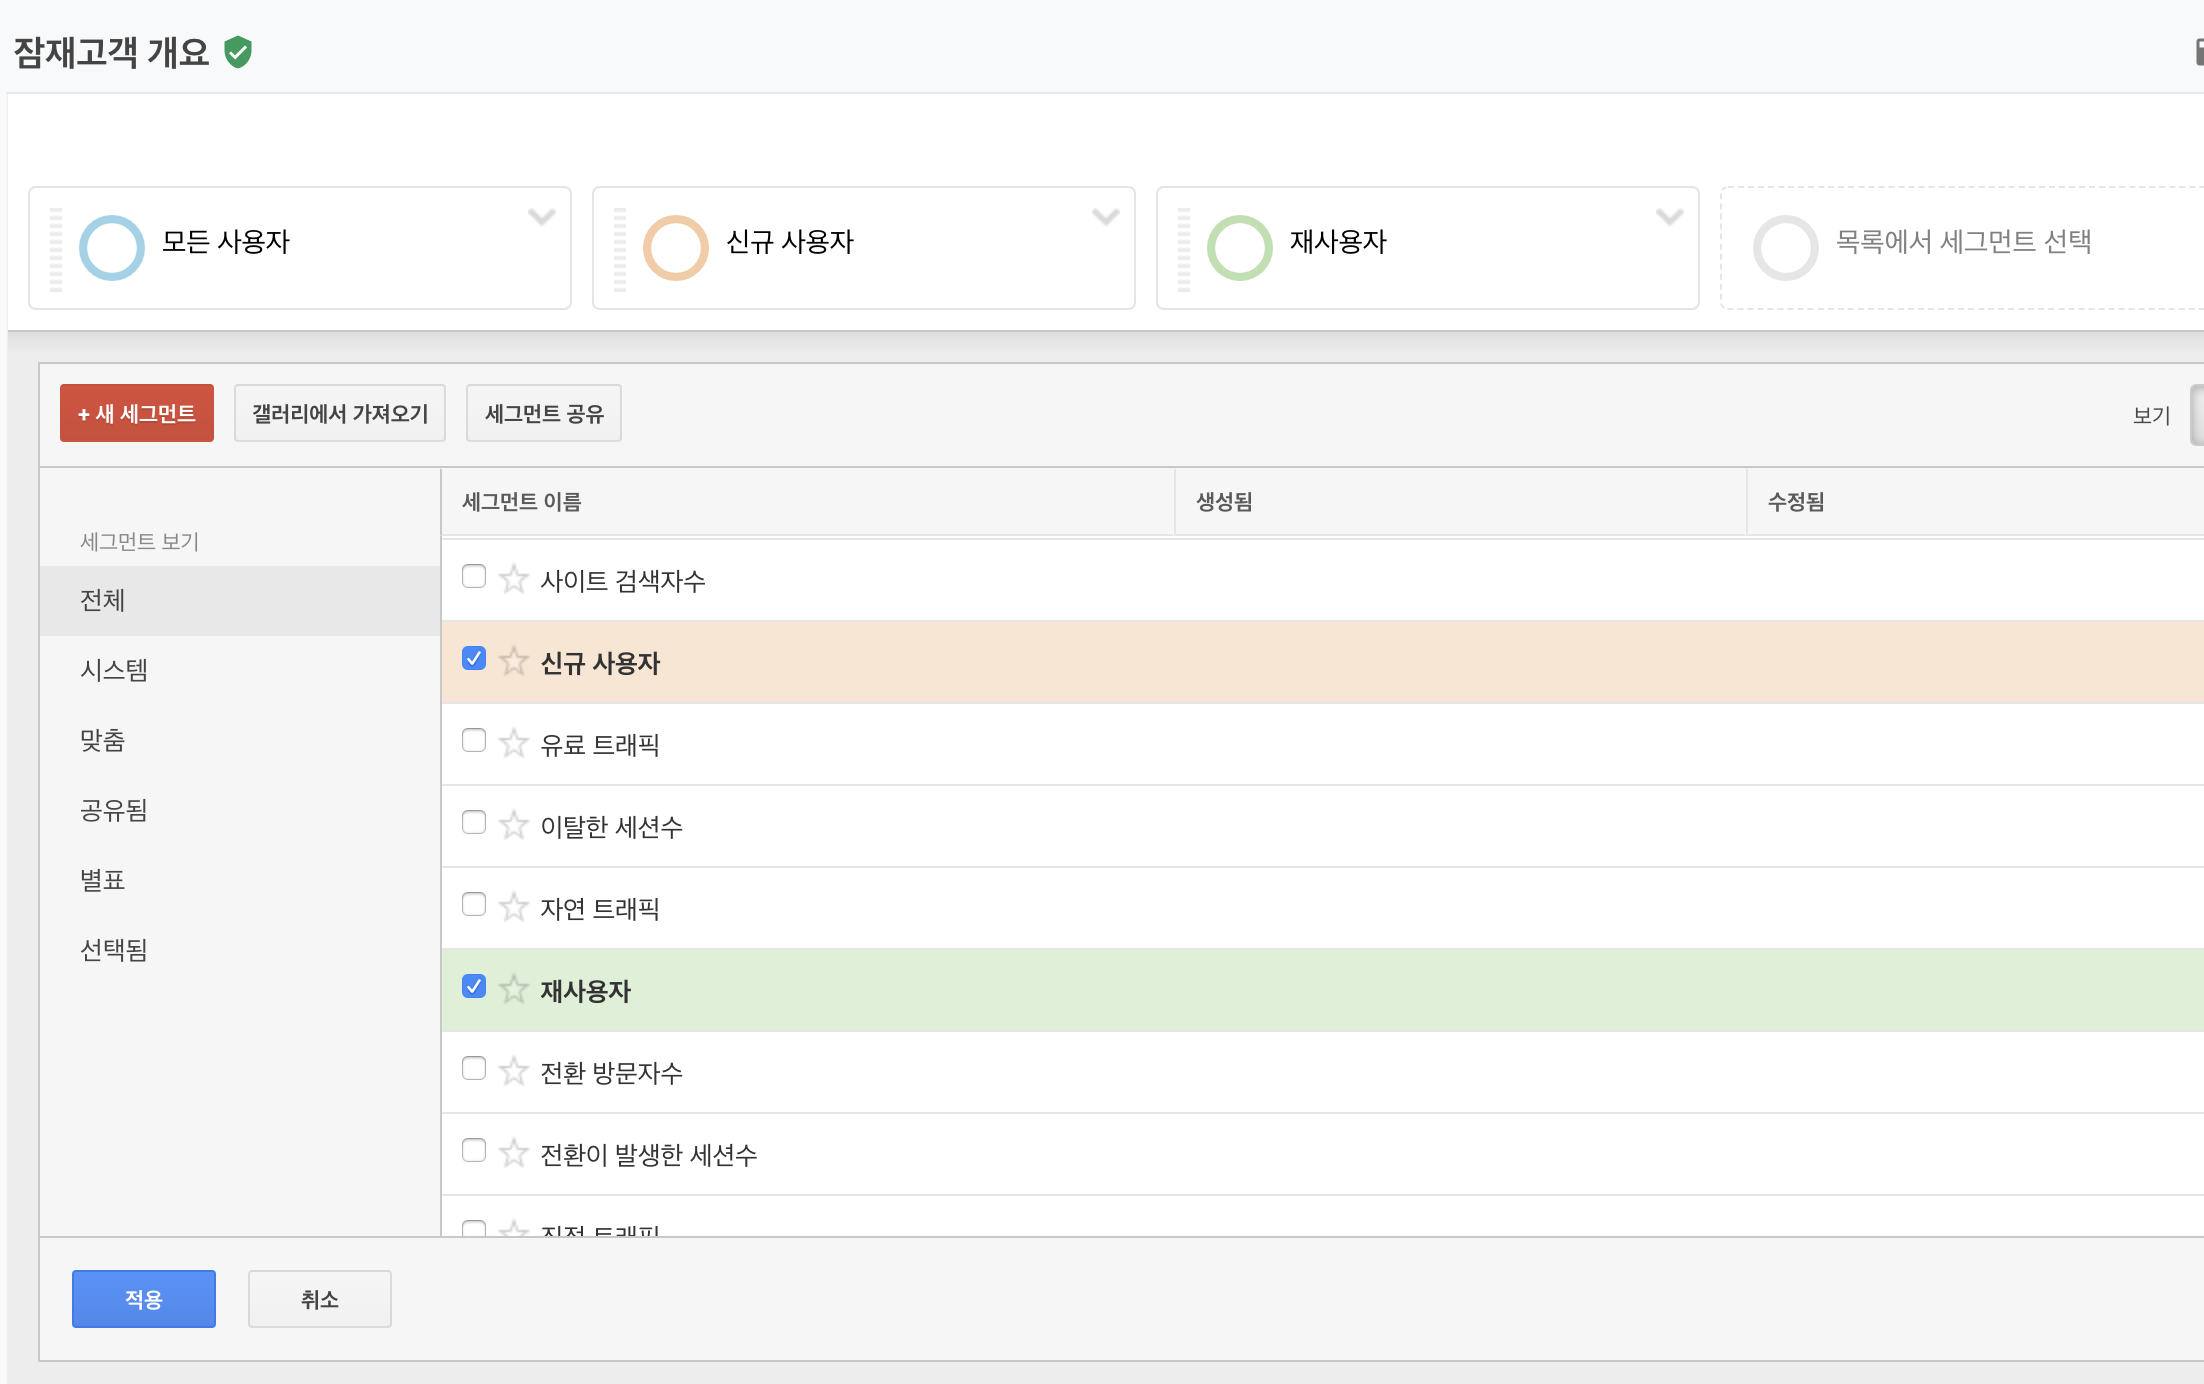The width and height of the screenshot is (2204, 1384).
Task: Star the 이탈한 세션수 segment
Action: 514,825
